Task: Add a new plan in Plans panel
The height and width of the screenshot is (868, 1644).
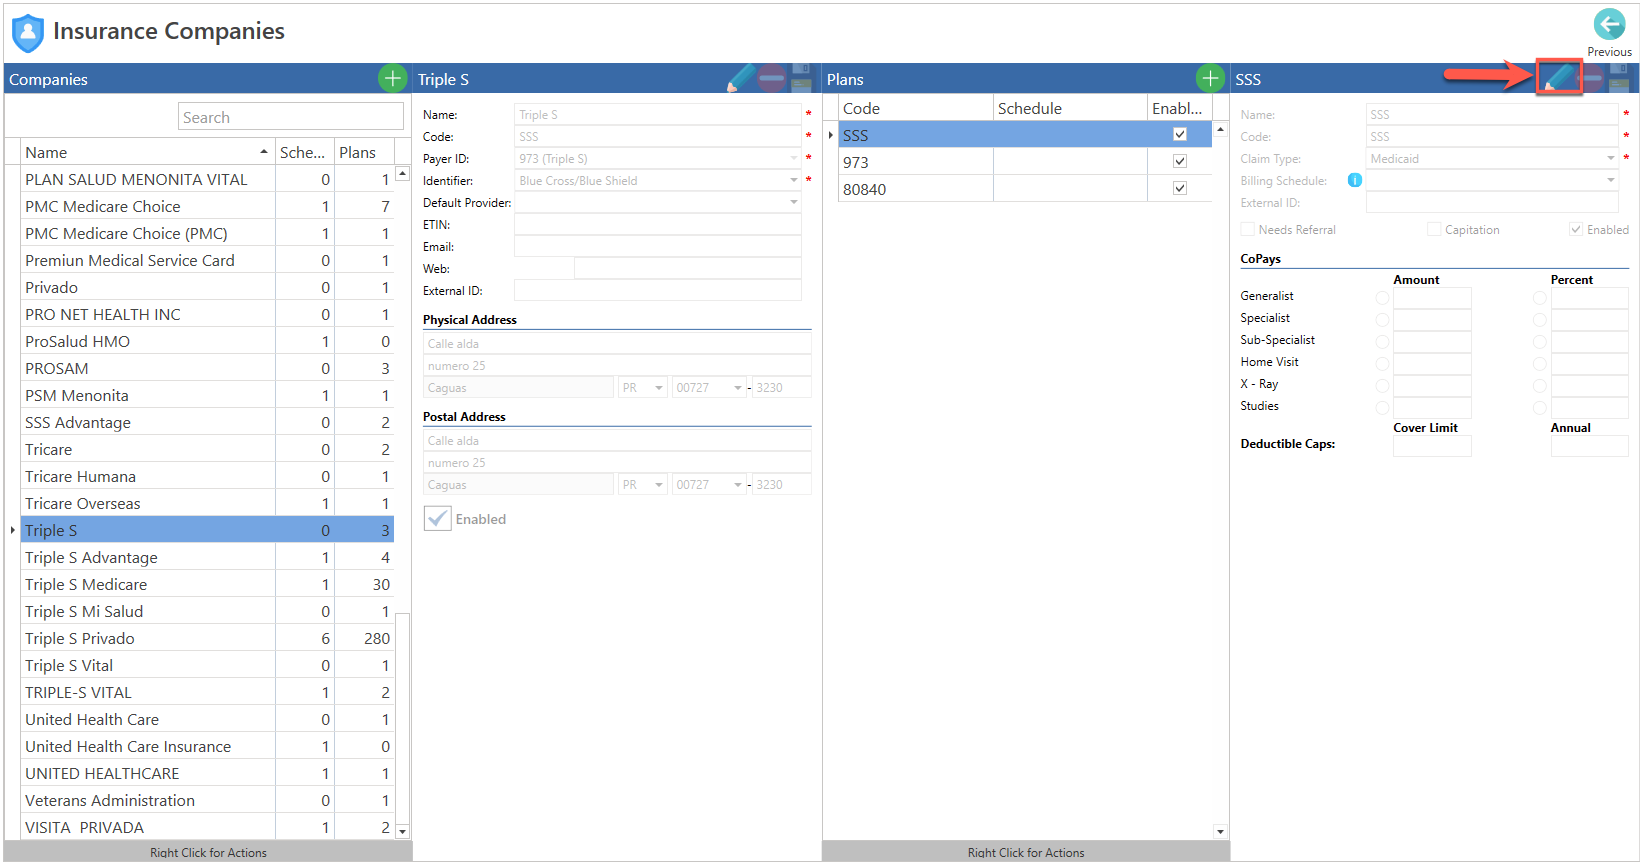Action: [1210, 78]
